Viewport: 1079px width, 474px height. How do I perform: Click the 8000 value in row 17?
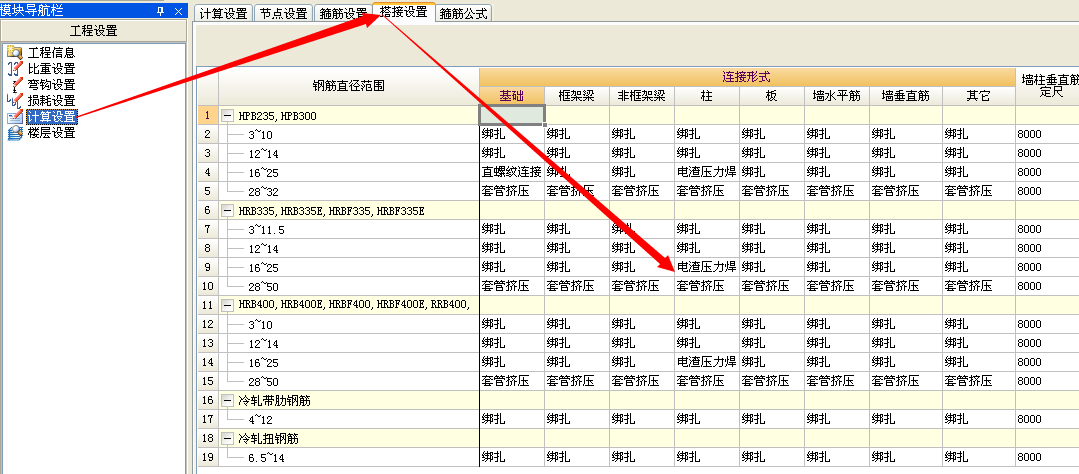click(x=1047, y=419)
